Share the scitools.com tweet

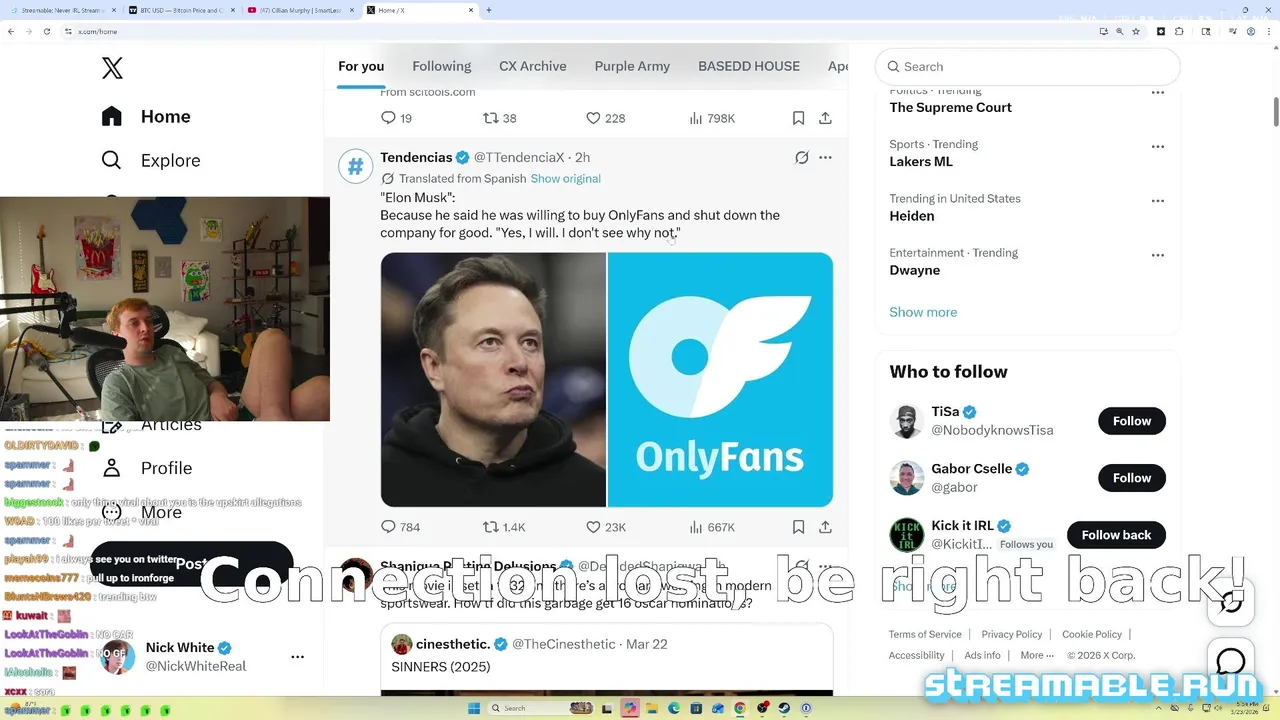(x=825, y=118)
